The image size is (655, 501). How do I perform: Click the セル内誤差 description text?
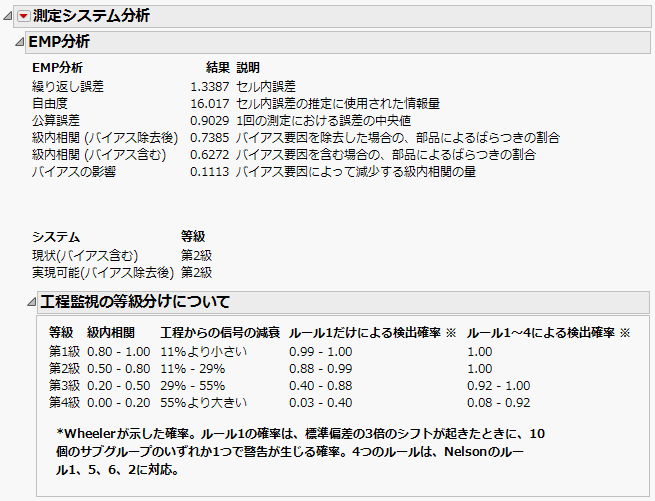click(266, 86)
